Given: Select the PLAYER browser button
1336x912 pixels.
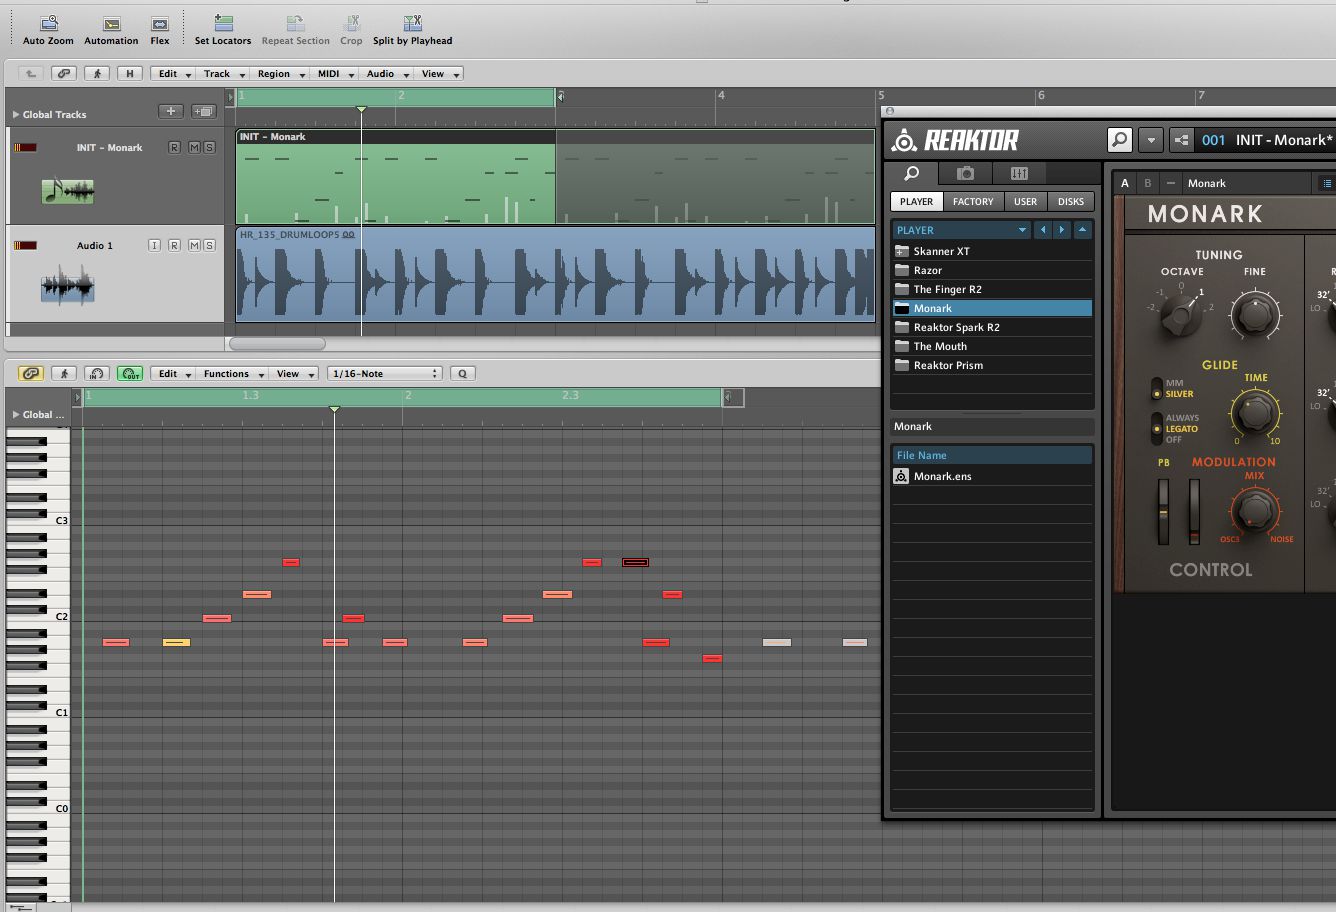Looking at the screenshot, I should 916,201.
